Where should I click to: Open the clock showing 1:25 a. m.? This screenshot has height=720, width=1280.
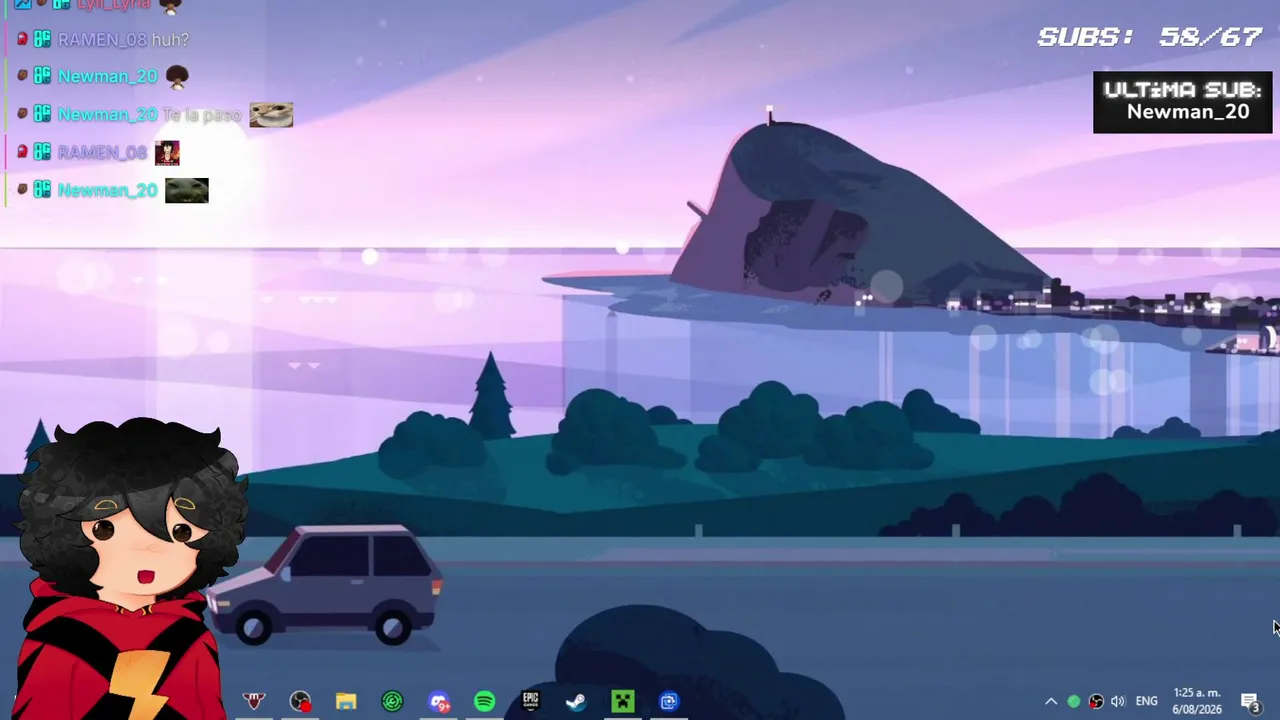[x=1197, y=701]
